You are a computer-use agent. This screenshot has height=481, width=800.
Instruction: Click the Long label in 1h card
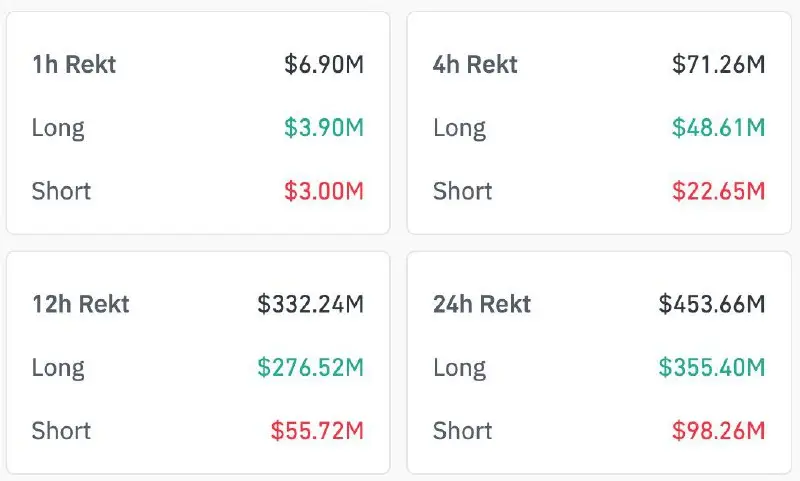(x=58, y=128)
